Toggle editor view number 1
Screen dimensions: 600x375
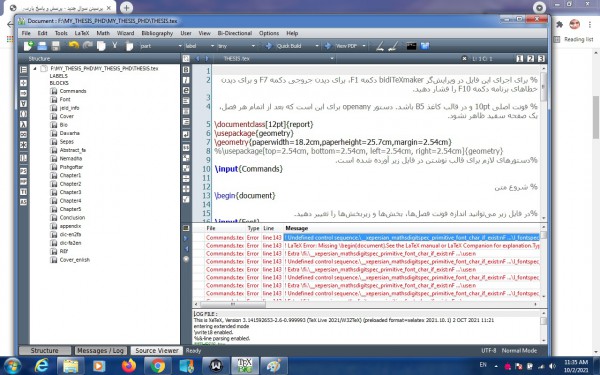pos(520,59)
